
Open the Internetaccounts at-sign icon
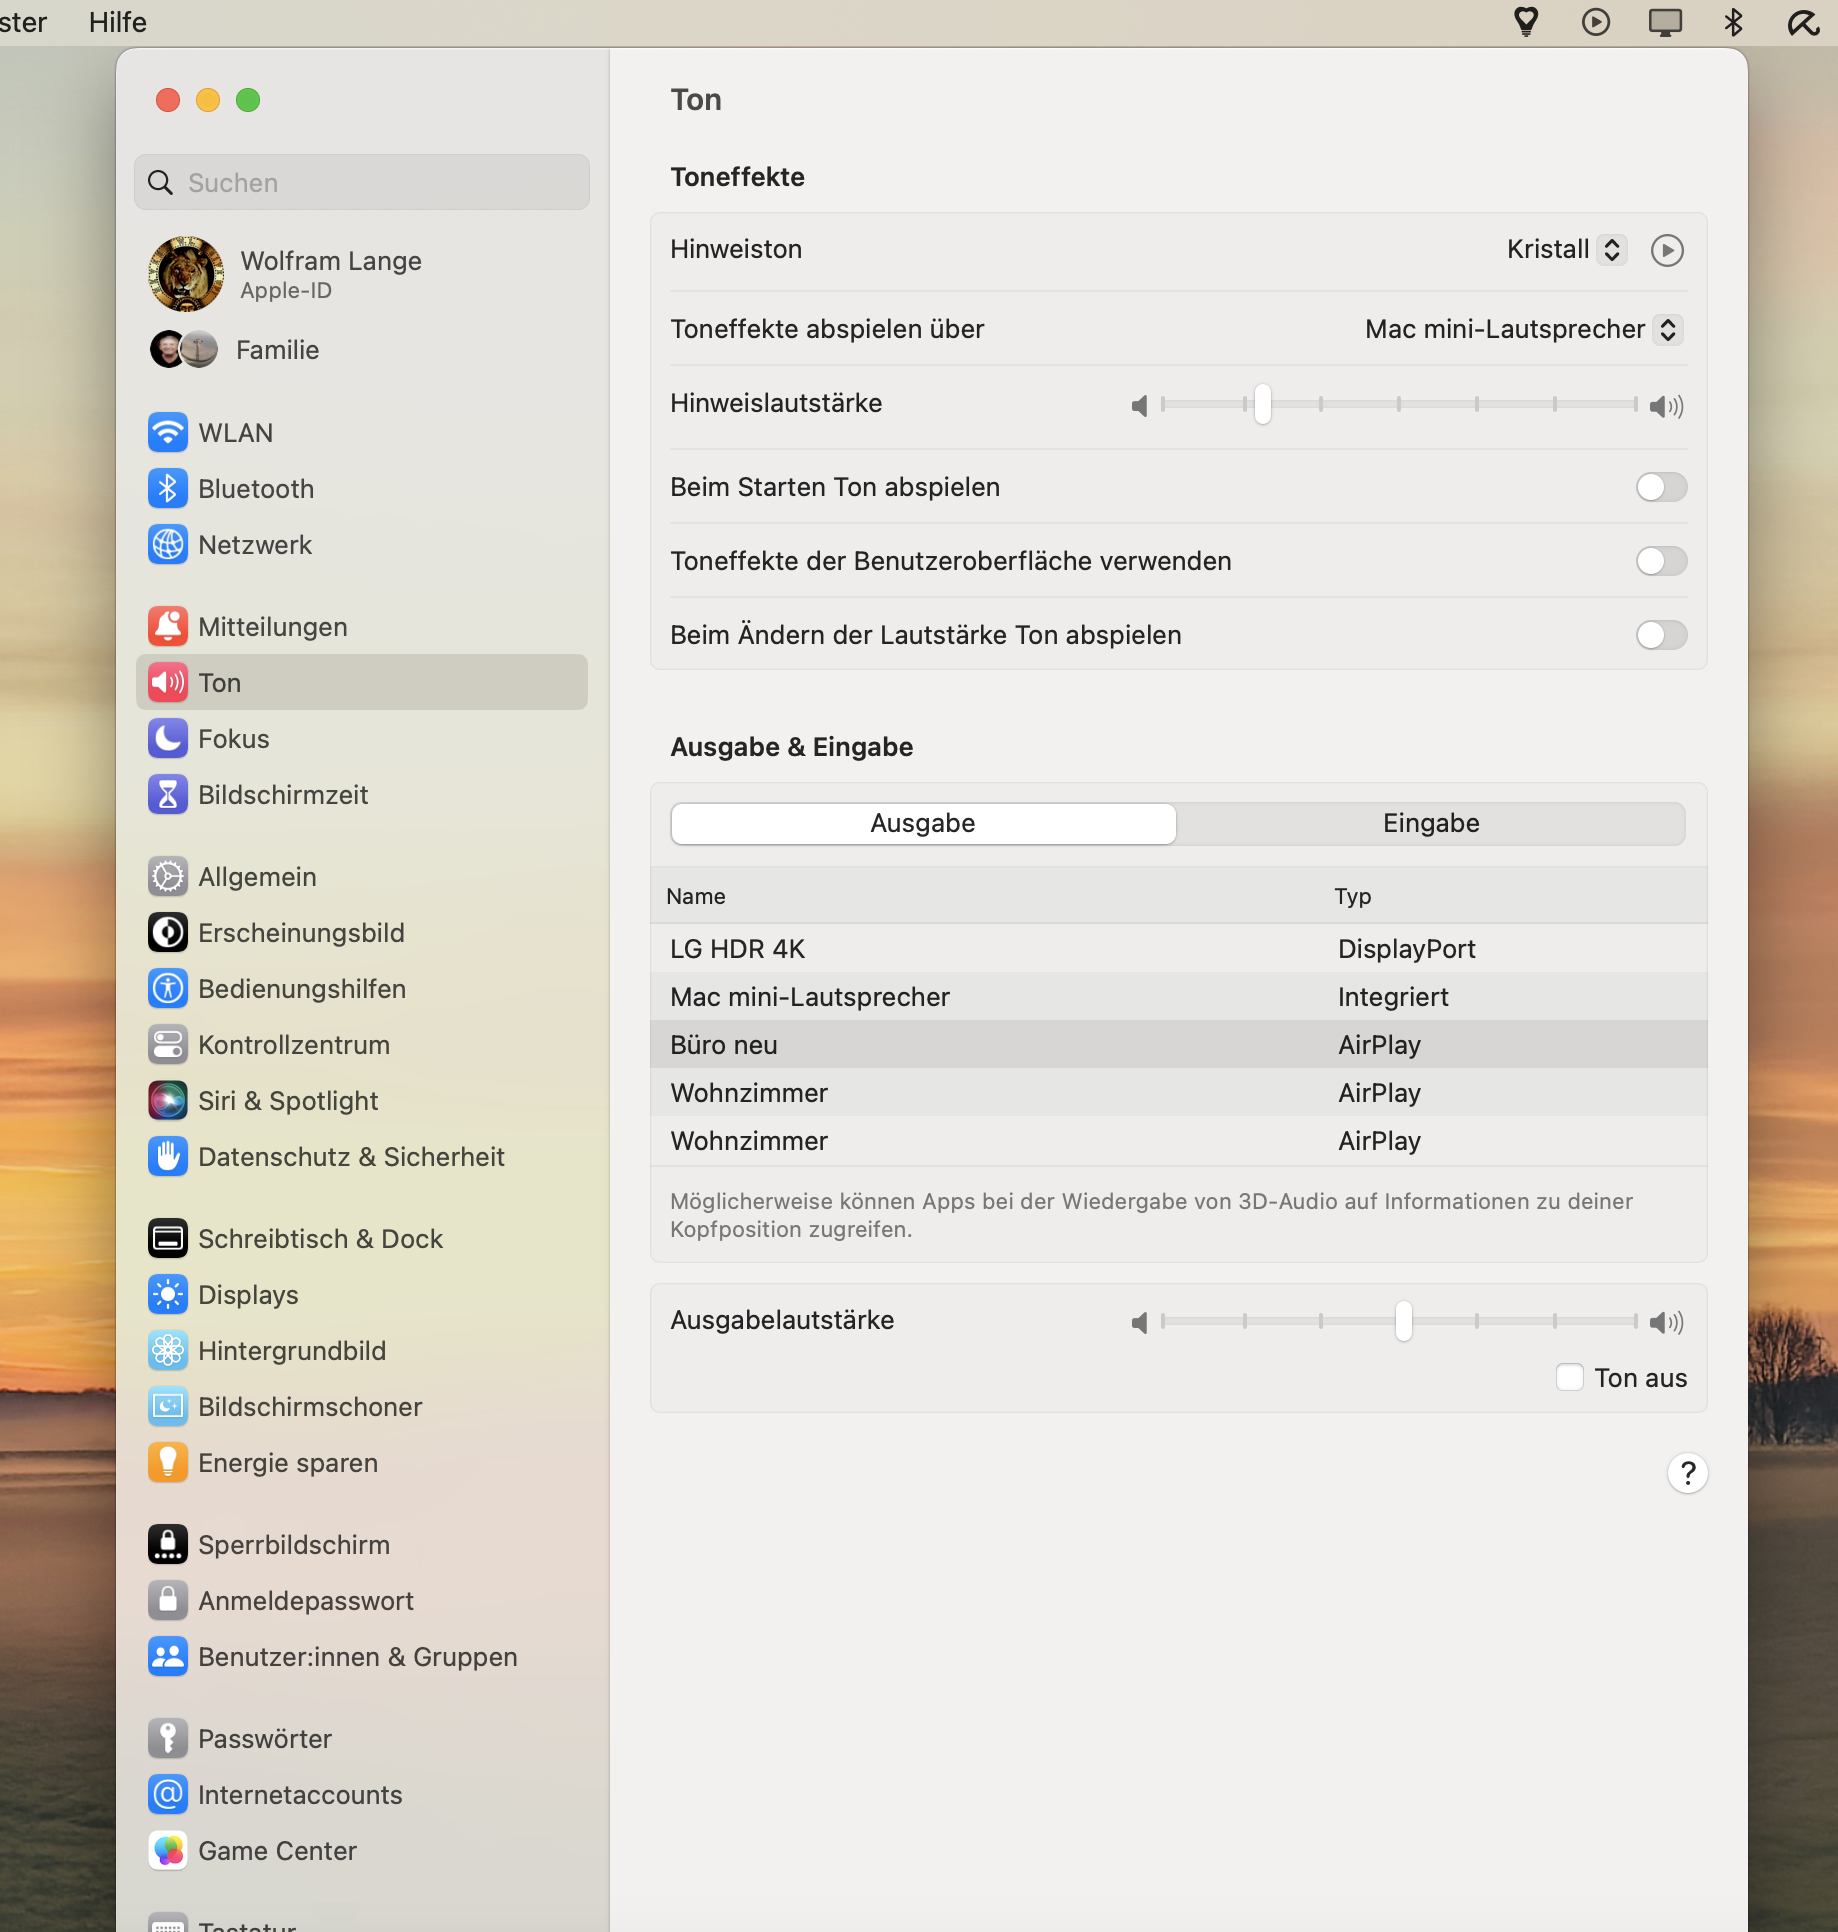pos(168,1794)
